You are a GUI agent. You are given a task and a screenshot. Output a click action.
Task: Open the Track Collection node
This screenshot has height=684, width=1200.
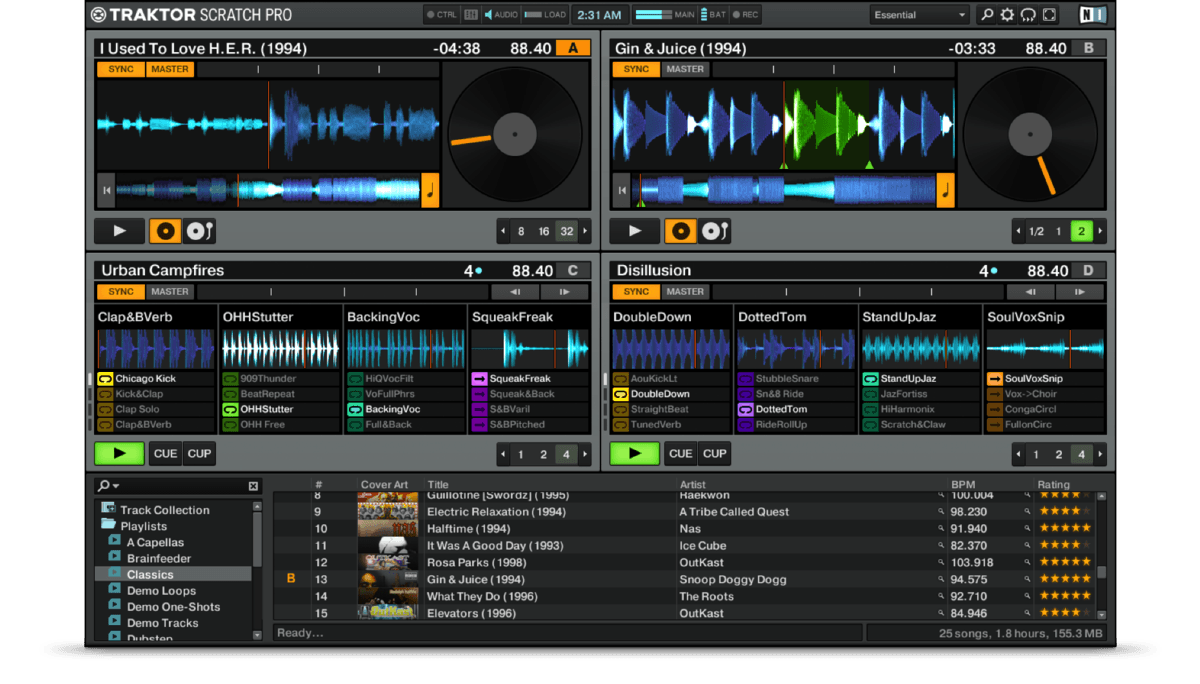[165, 510]
